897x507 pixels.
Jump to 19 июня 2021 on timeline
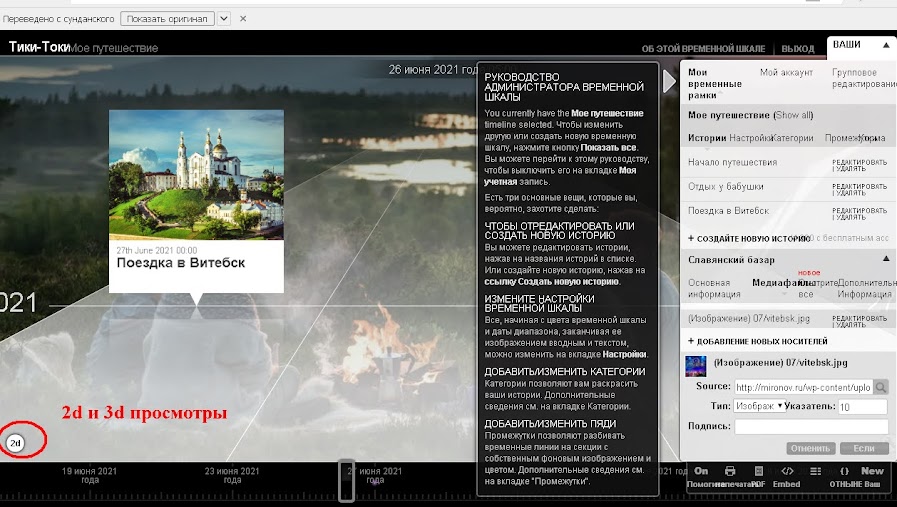tap(89, 475)
